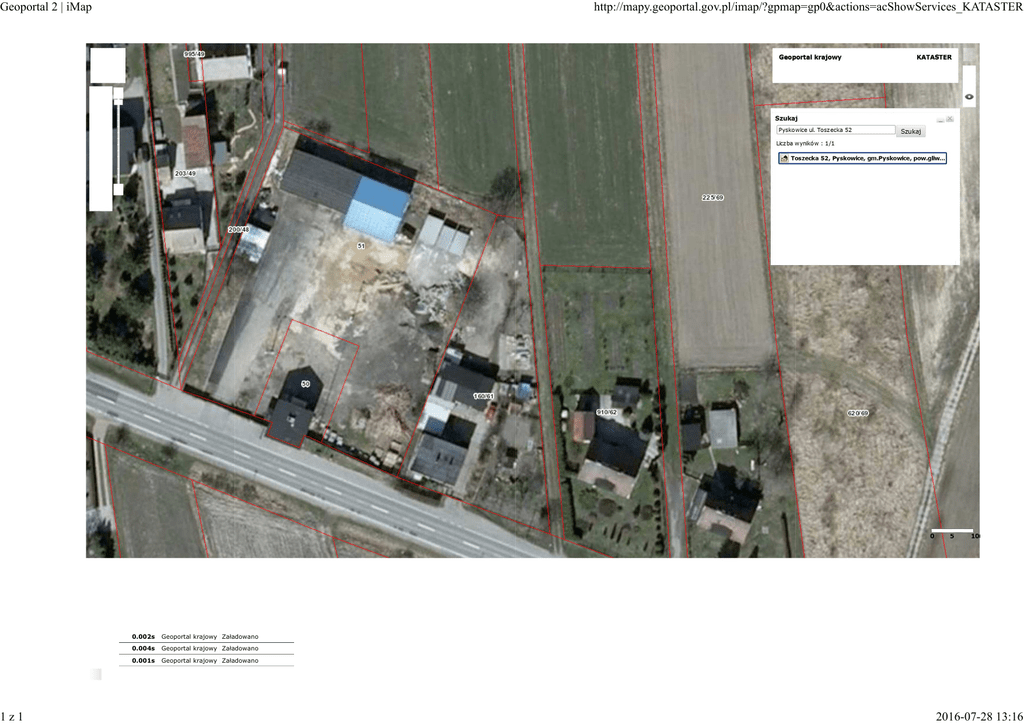Click parcel label 51 on map
This screenshot has height=724, width=1024.
click(x=361, y=245)
